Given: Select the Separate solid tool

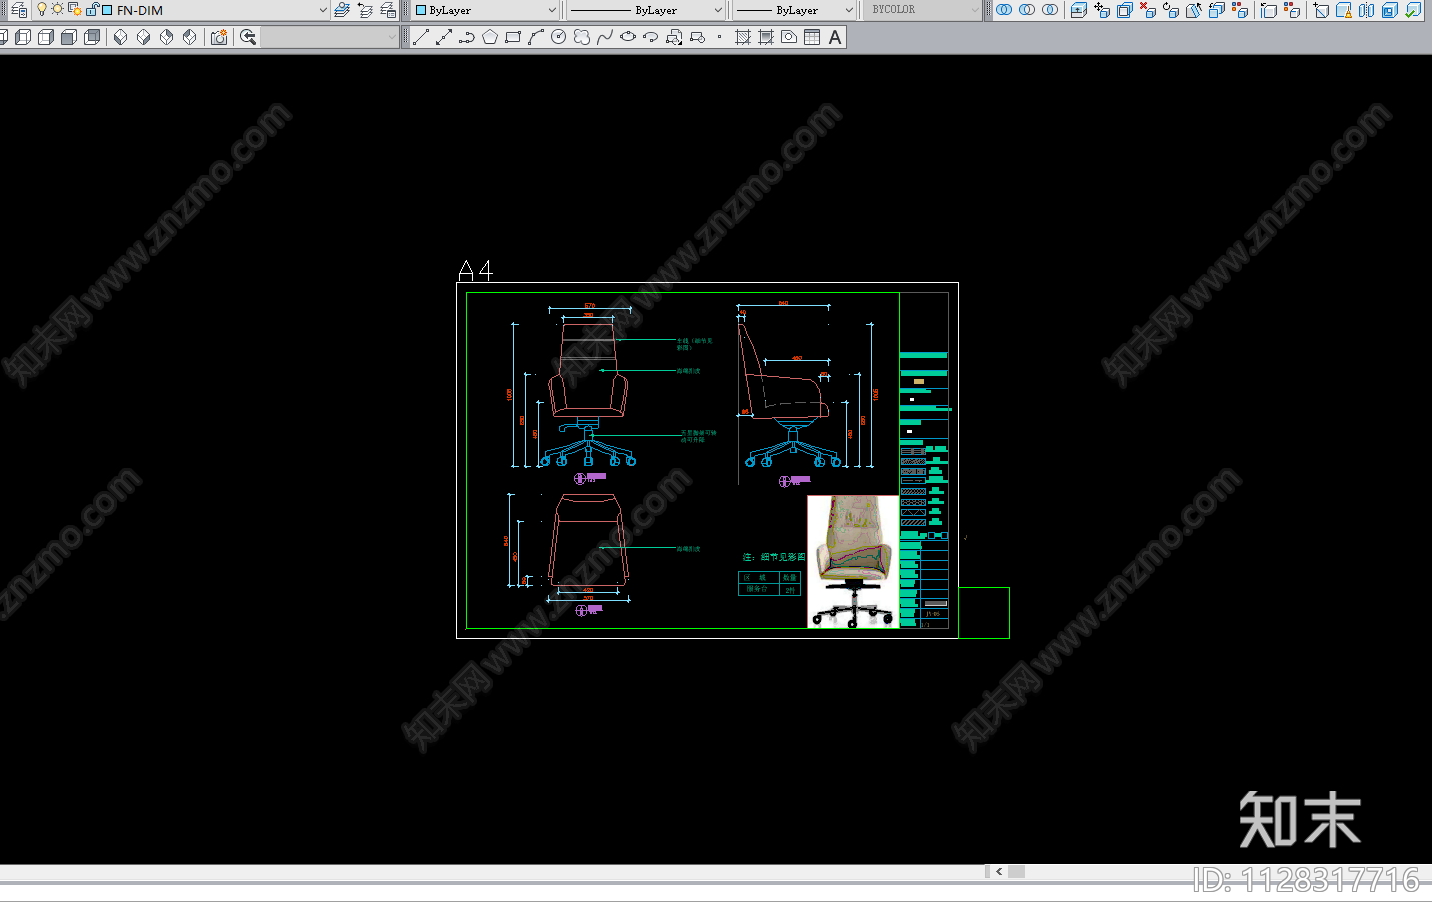Looking at the screenshot, I should click(1367, 10).
